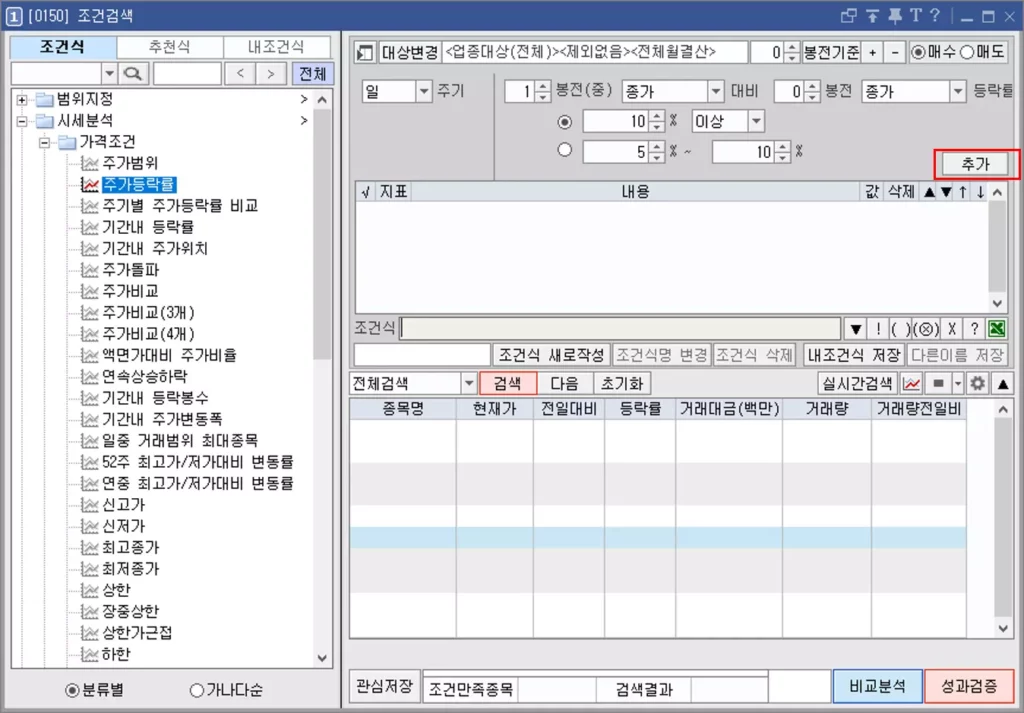Click the results table vertical scrollbar
Screen dimensions: 1024x713
tap(1003, 518)
